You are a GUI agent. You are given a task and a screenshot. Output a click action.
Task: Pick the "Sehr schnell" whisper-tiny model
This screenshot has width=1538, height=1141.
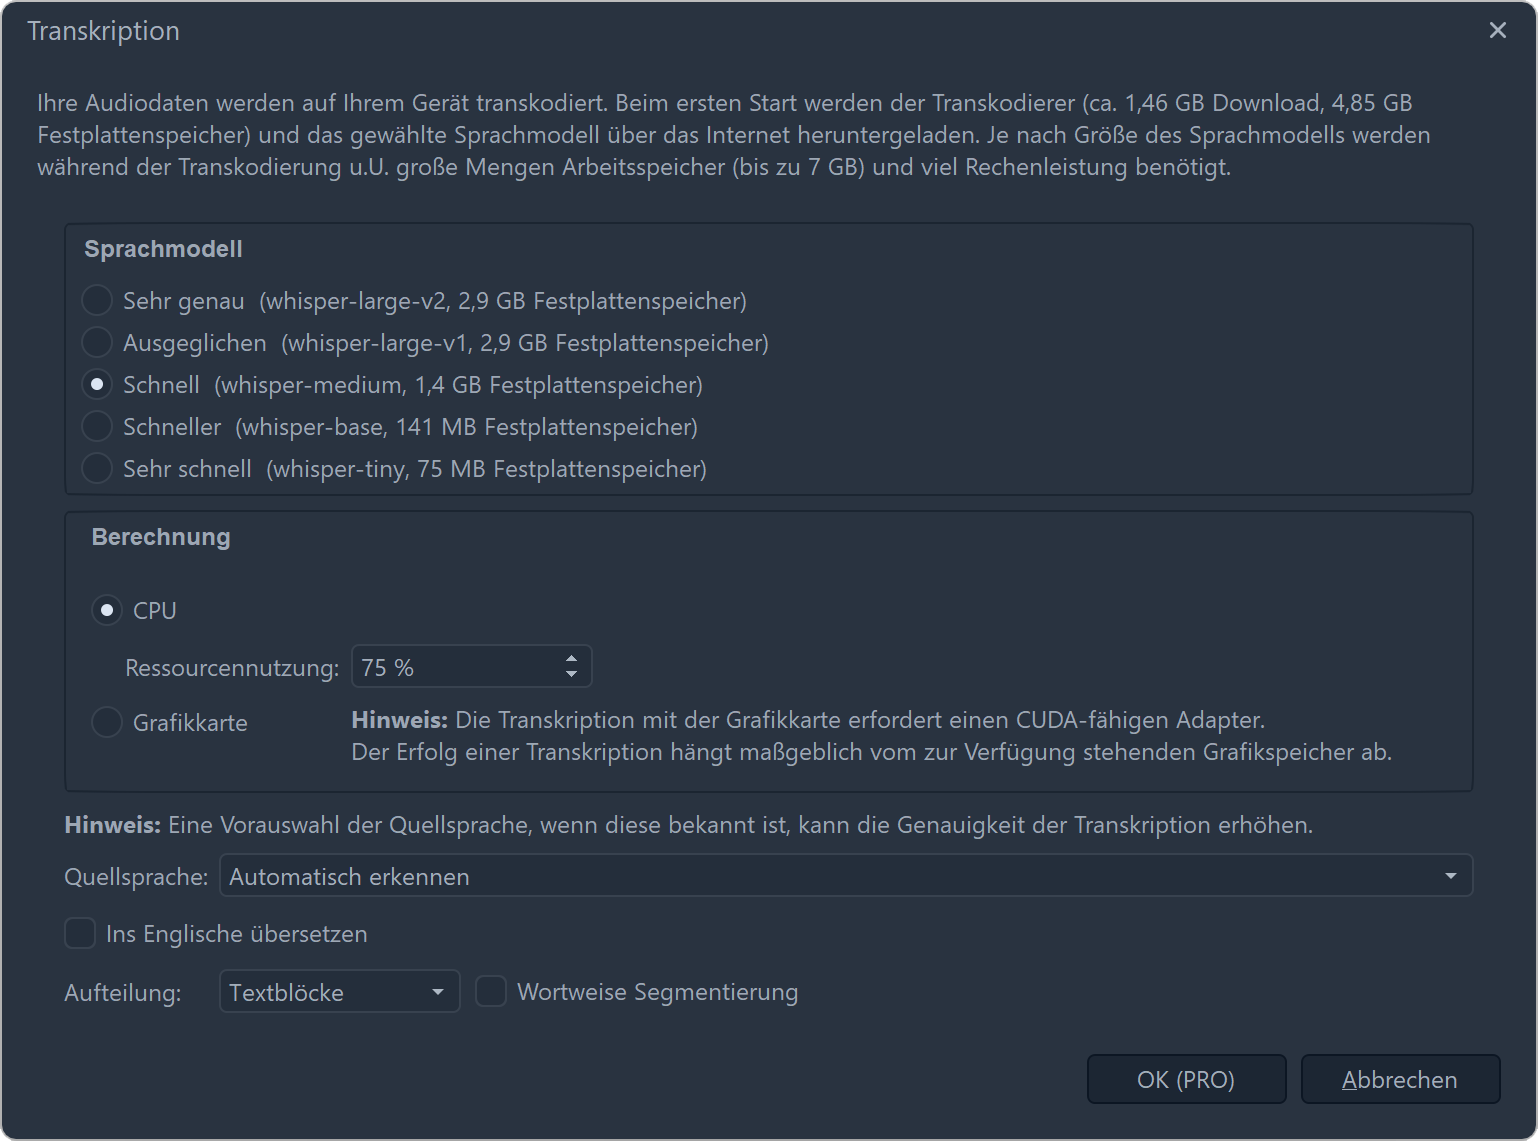97,468
